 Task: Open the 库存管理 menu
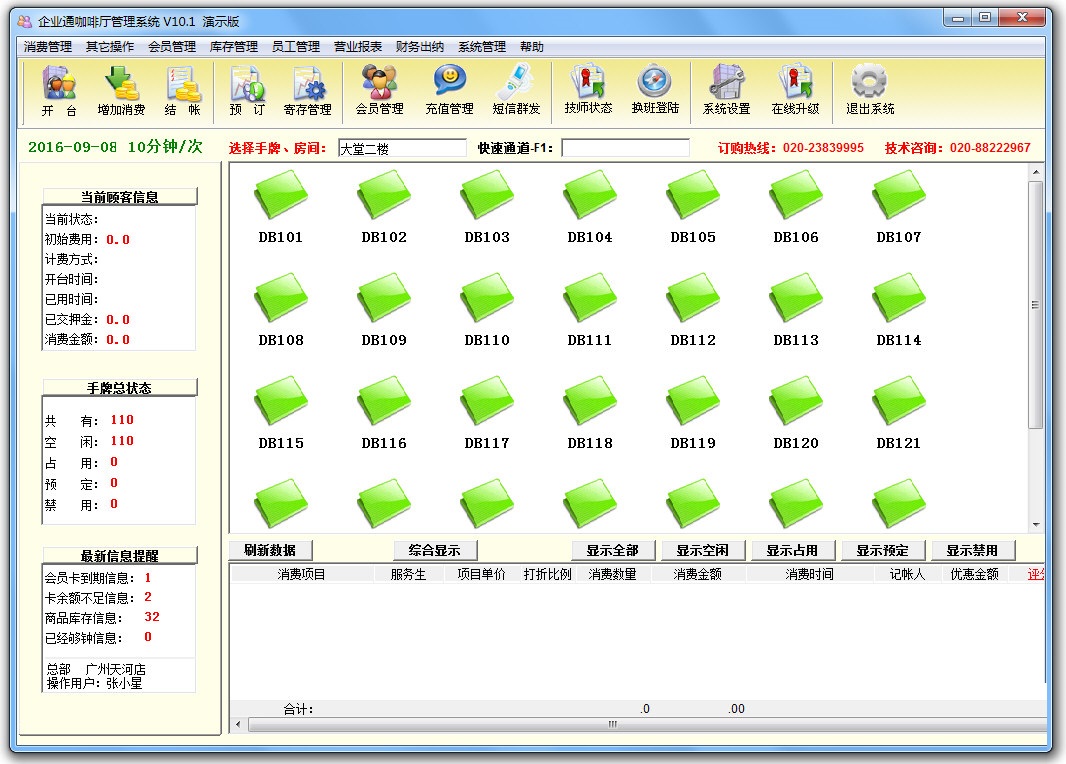pyautogui.click(x=234, y=47)
